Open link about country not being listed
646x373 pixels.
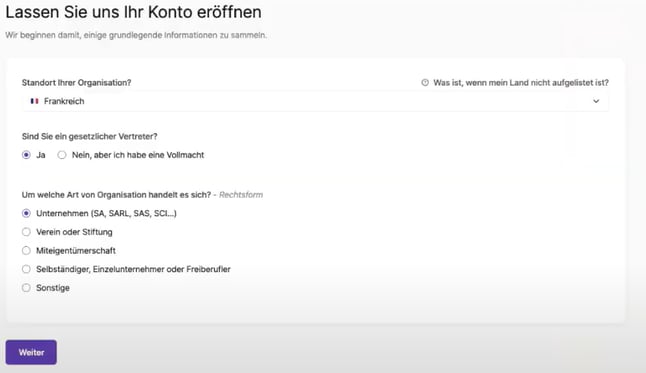point(521,82)
